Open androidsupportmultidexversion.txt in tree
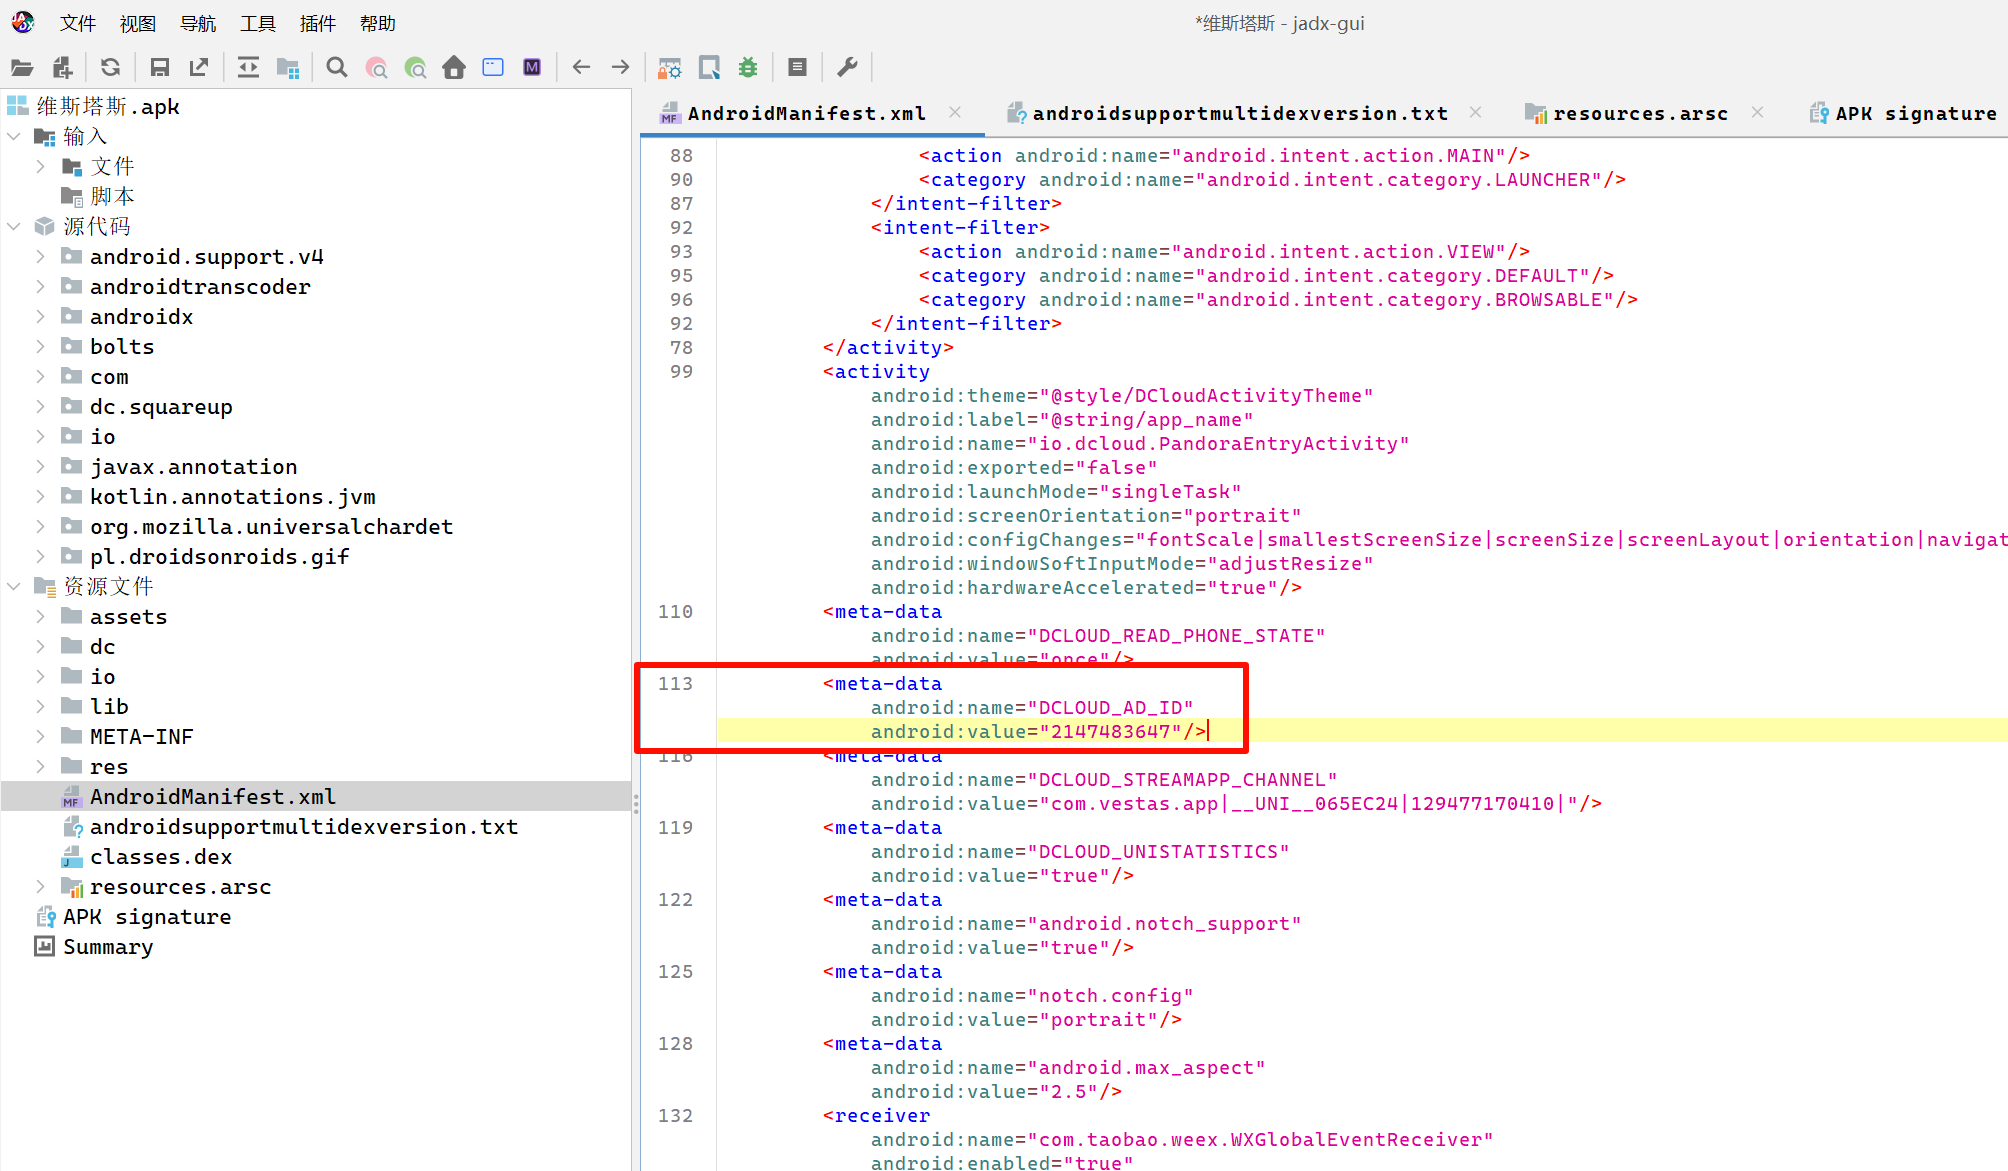 (x=304, y=826)
